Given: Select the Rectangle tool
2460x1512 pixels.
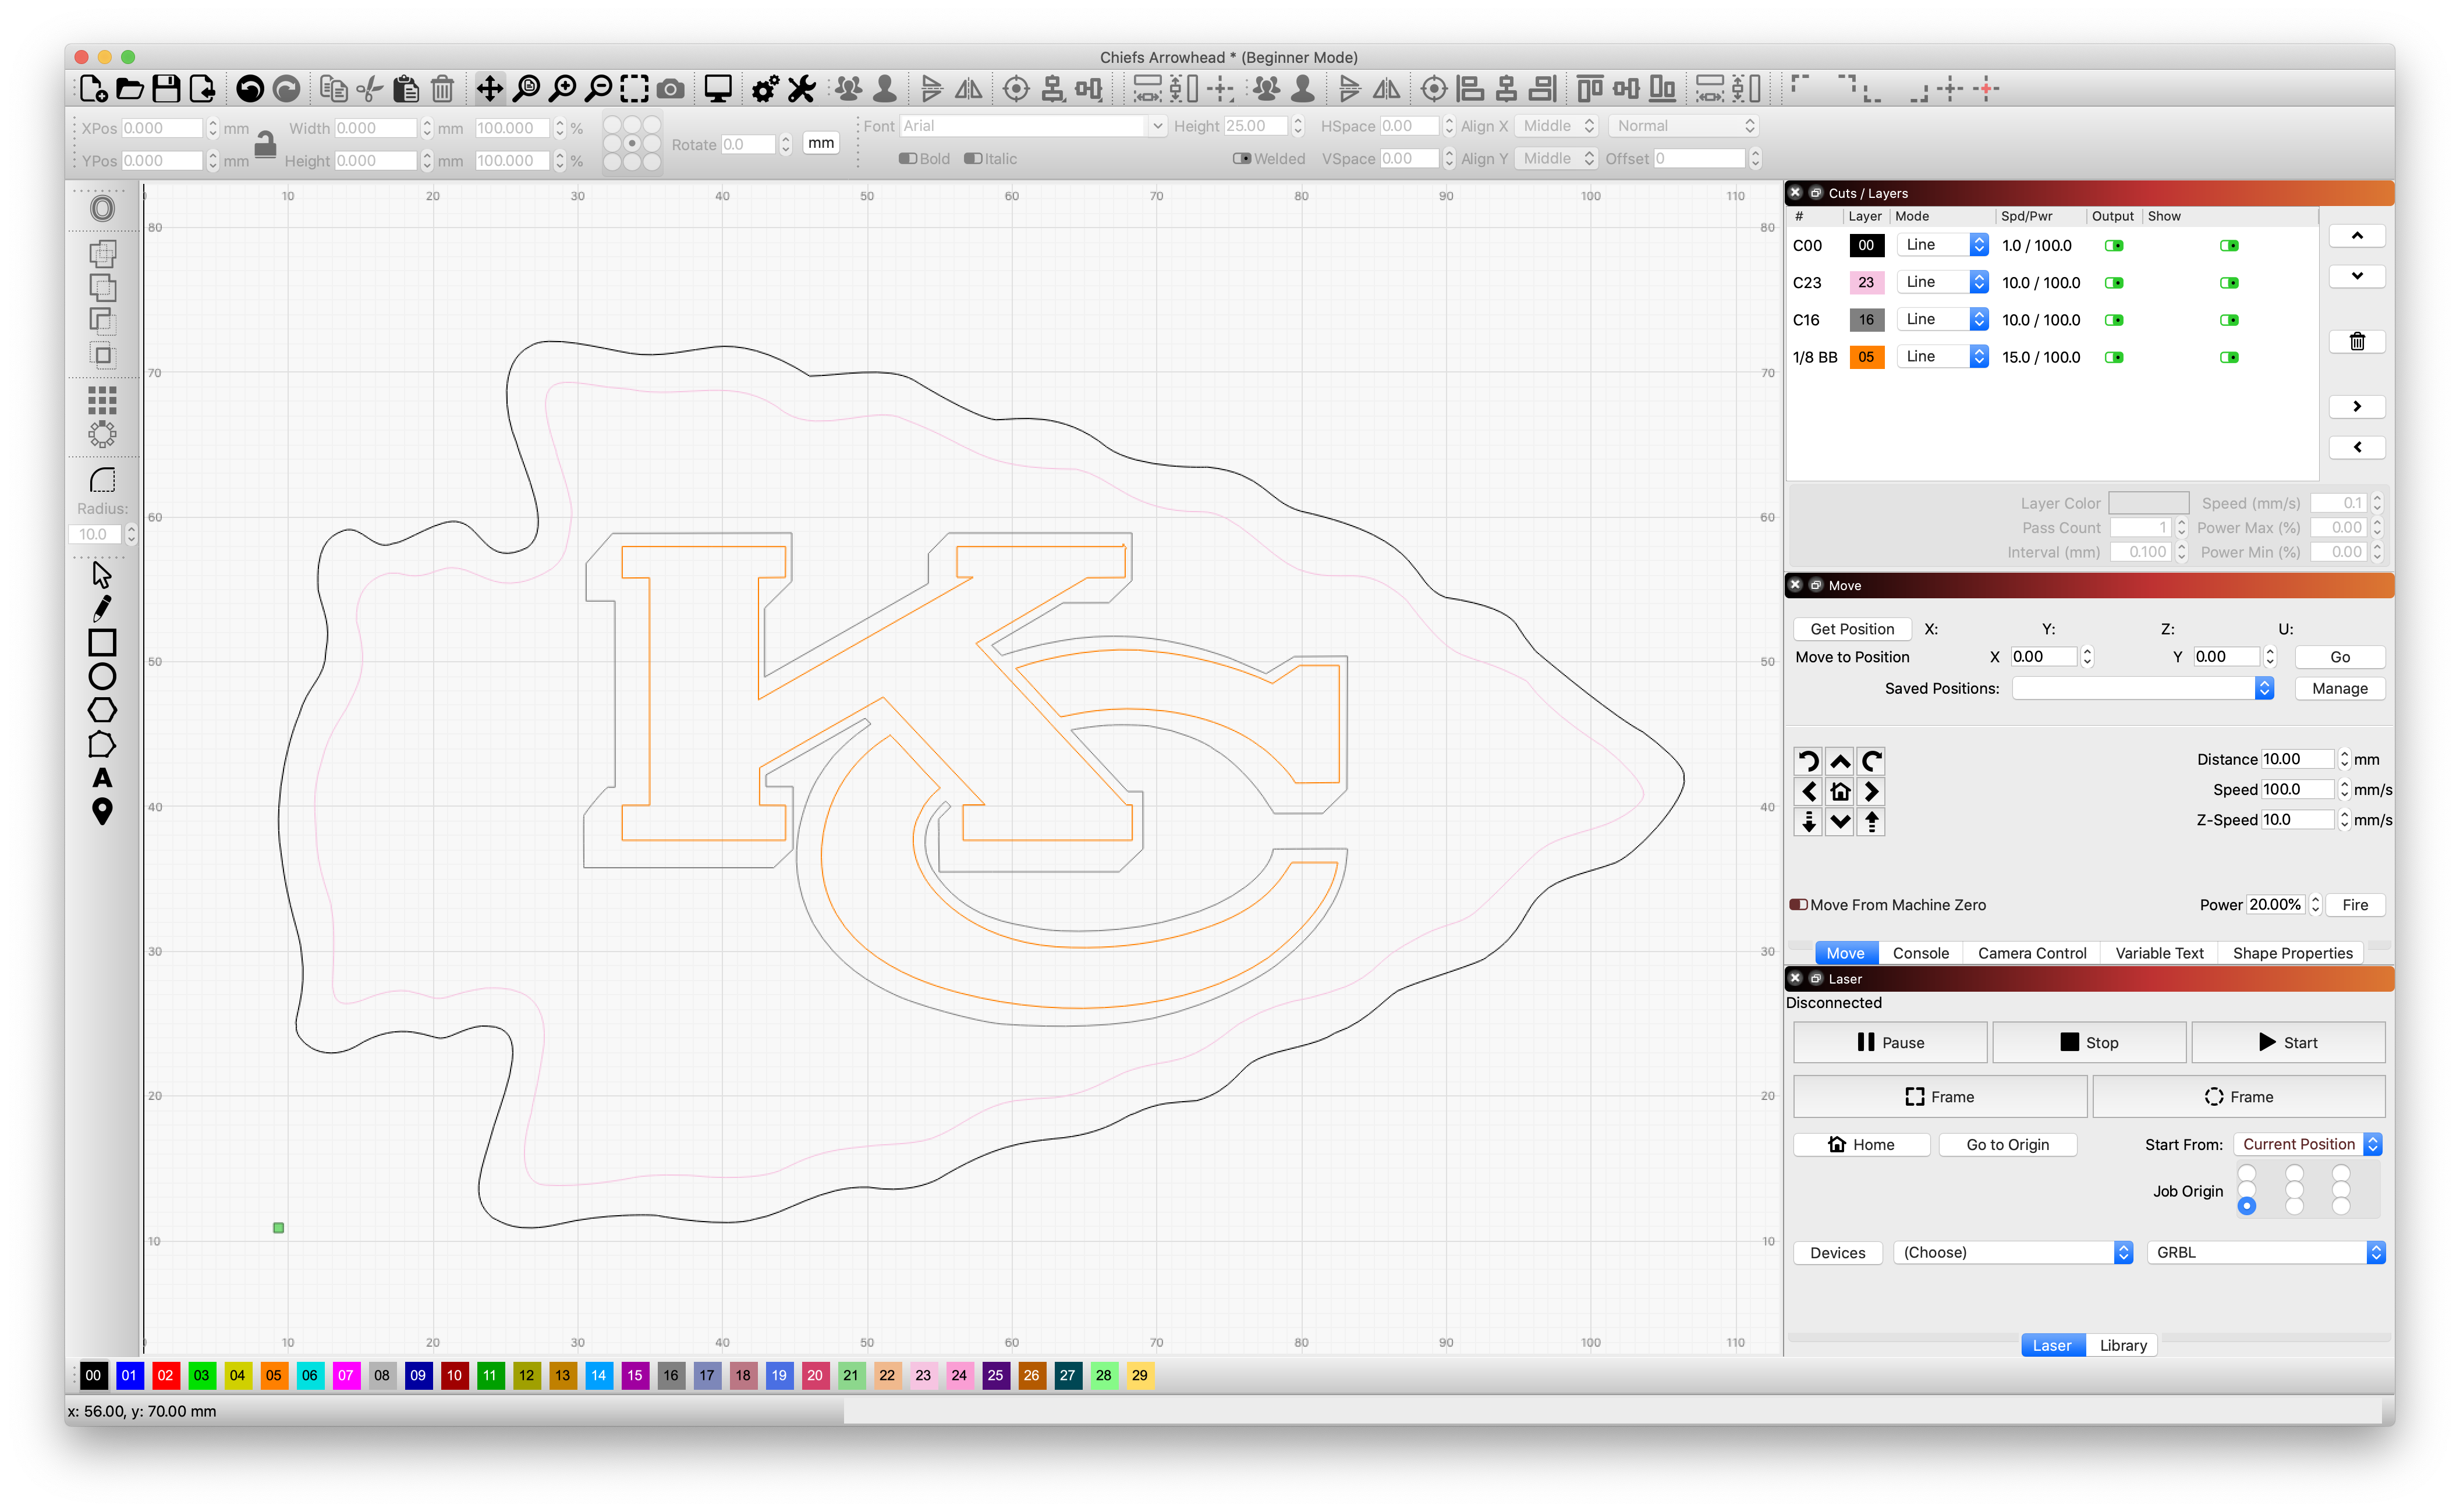Looking at the screenshot, I should [x=102, y=641].
